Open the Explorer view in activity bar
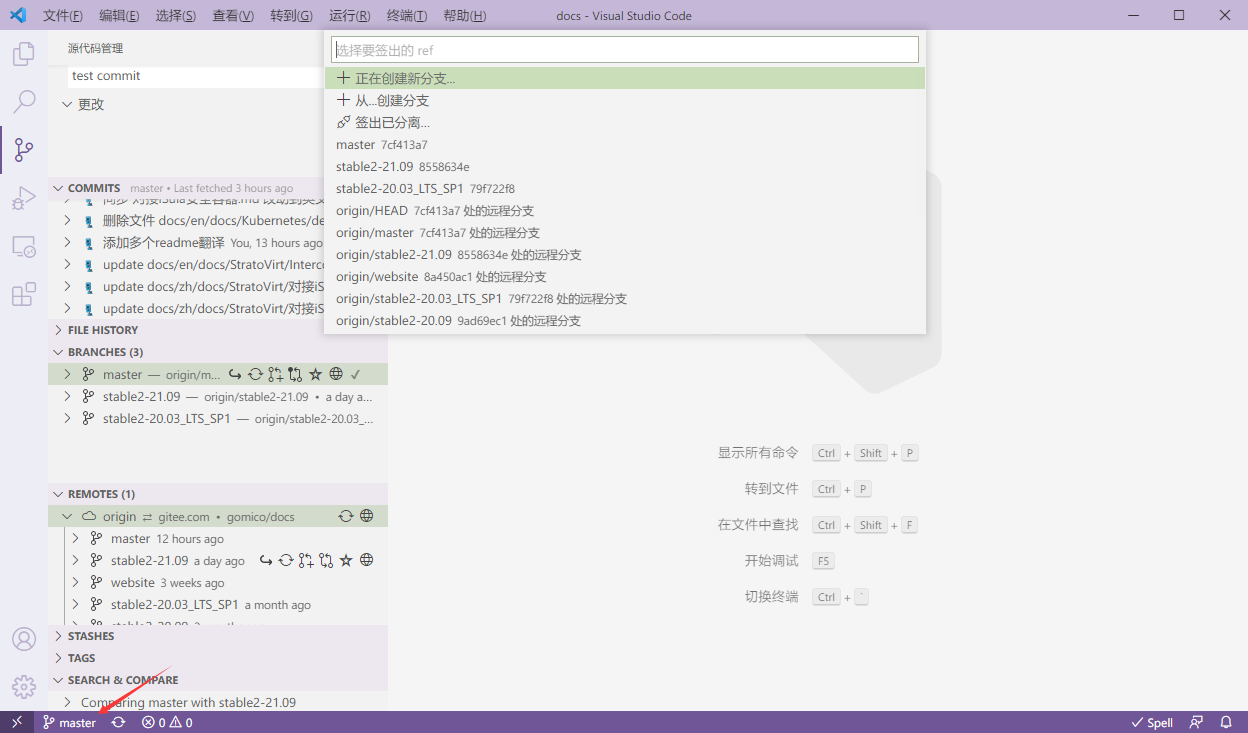 [x=23, y=54]
